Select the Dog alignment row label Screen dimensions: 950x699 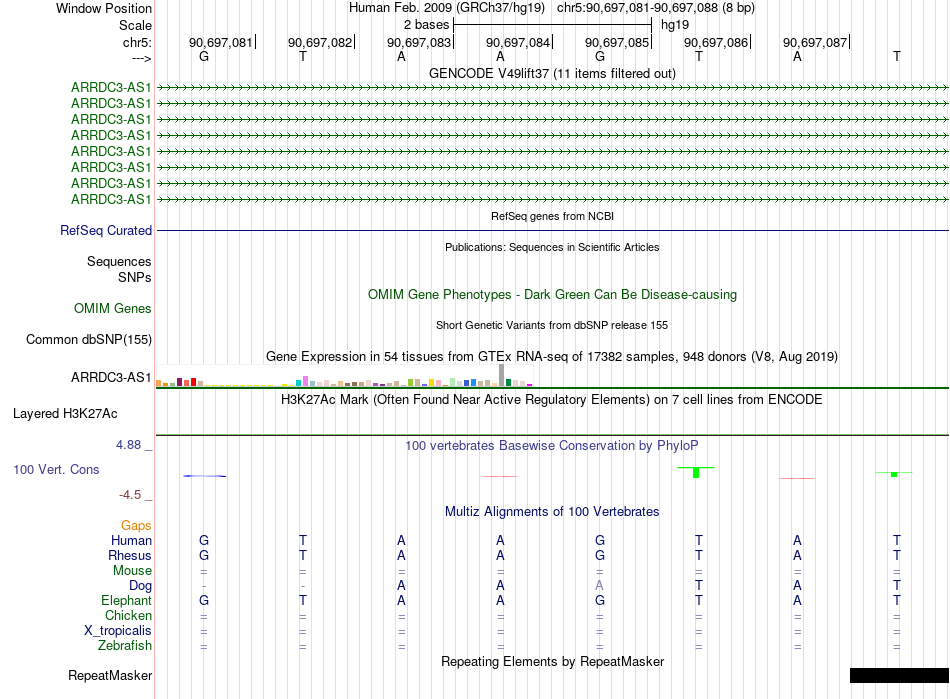141,586
